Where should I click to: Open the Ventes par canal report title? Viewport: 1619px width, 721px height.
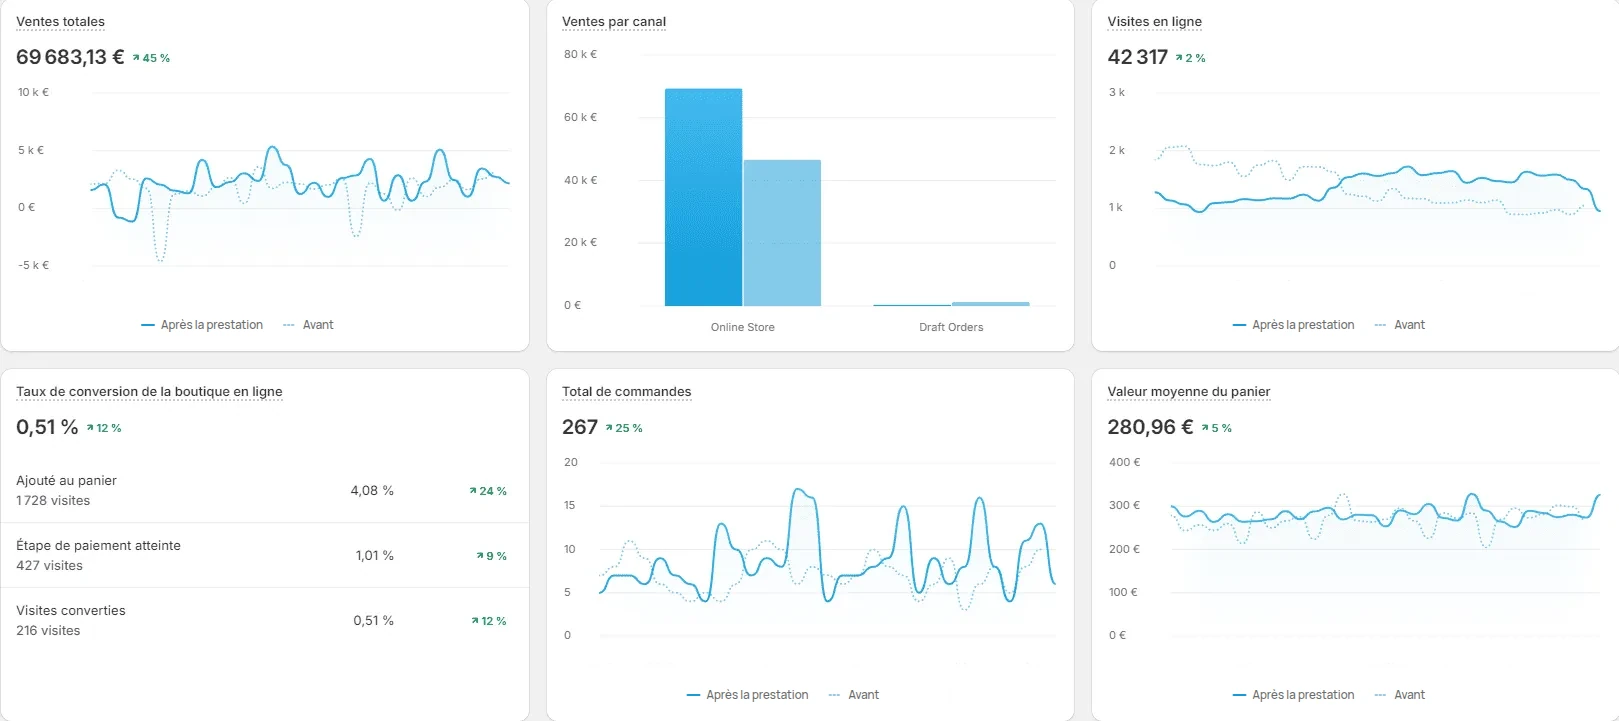tap(614, 21)
